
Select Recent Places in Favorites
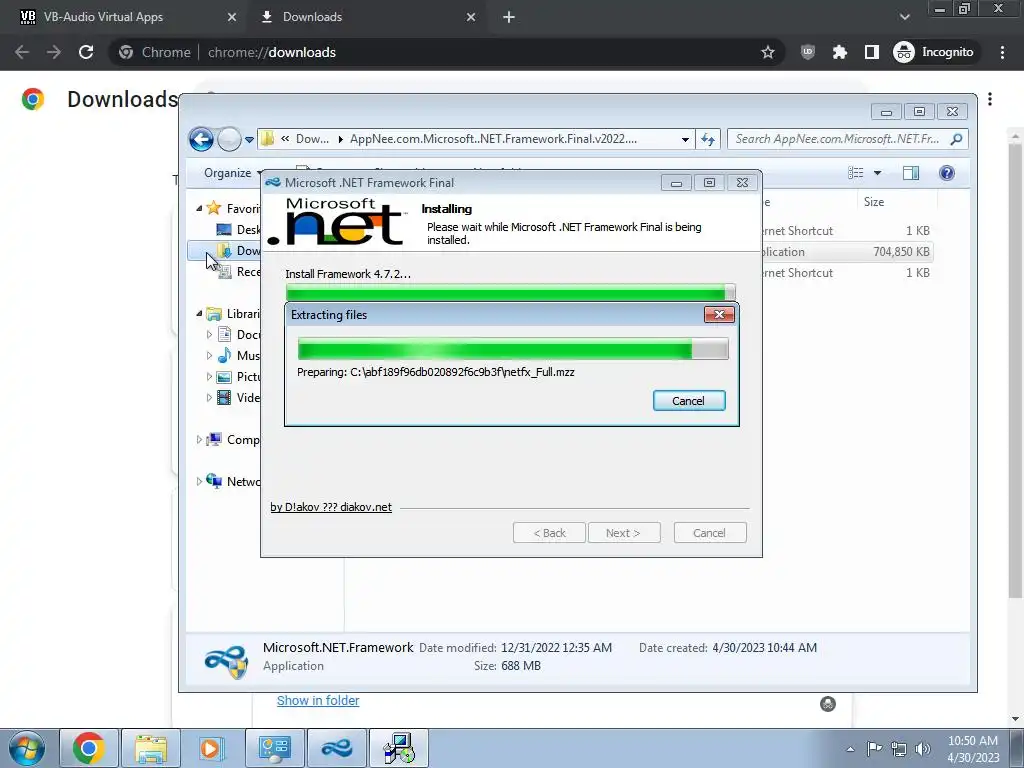pos(238,272)
